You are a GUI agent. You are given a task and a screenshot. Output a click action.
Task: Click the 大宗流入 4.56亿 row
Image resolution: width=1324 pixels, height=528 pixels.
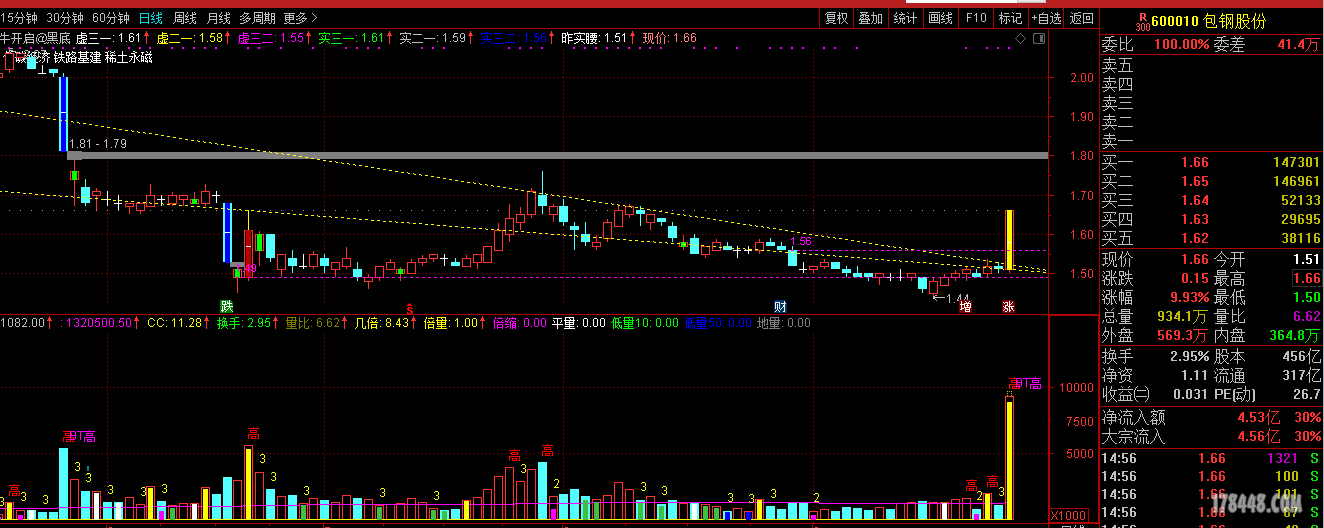pyautogui.click(x=1211, y=436)
